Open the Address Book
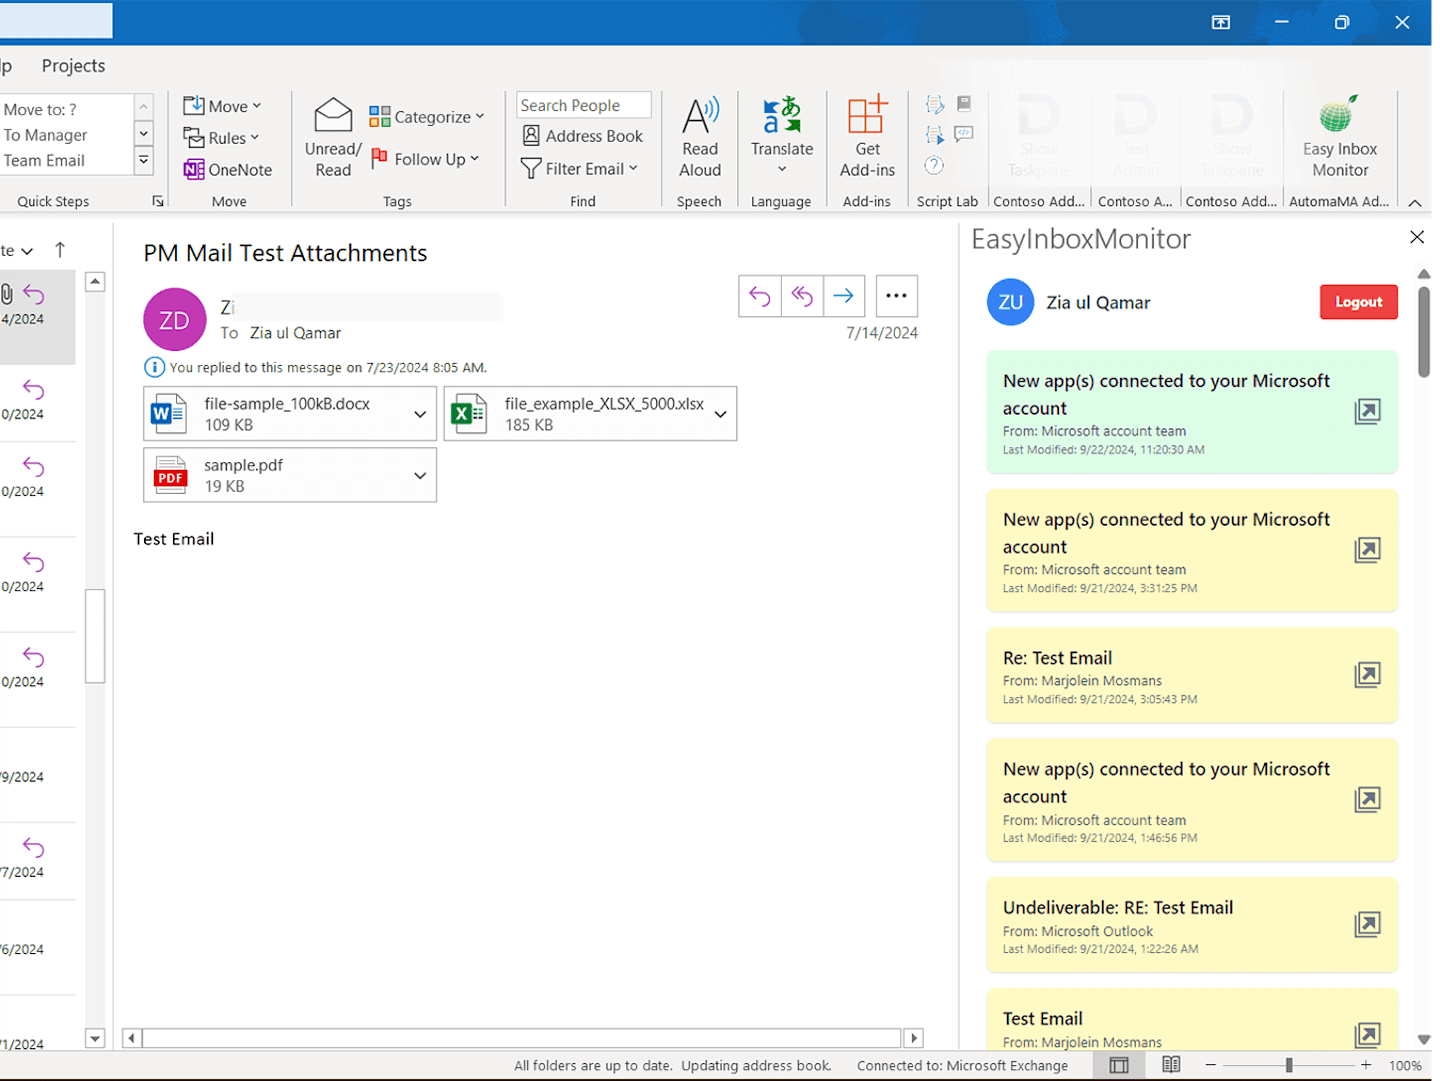Image resolution: width=1440 pixels, height=1081 pixels. coord(583,136)
